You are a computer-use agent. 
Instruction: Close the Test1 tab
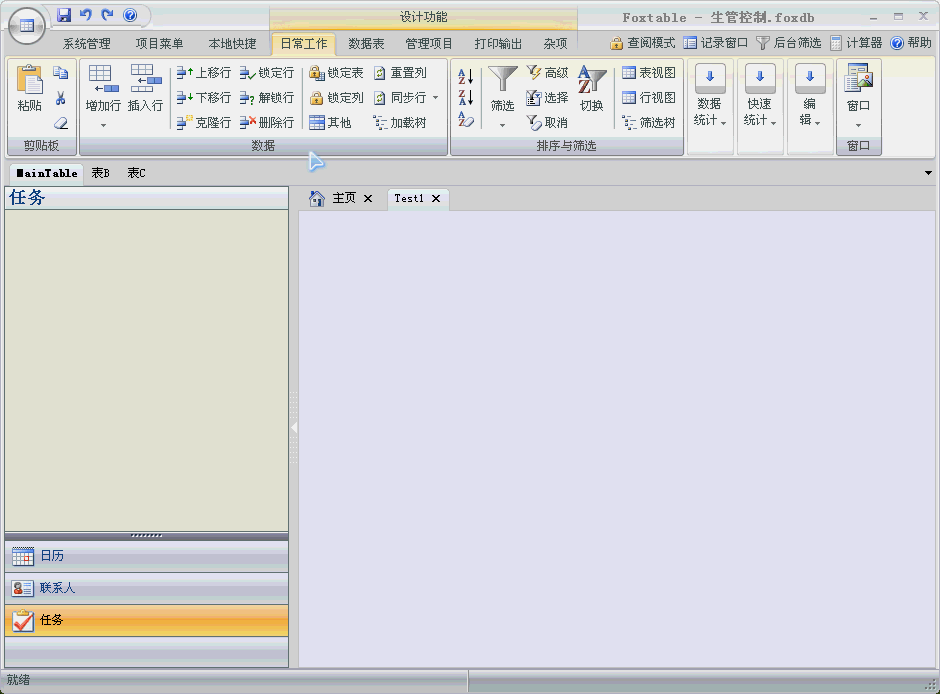[x=436, y=199]
